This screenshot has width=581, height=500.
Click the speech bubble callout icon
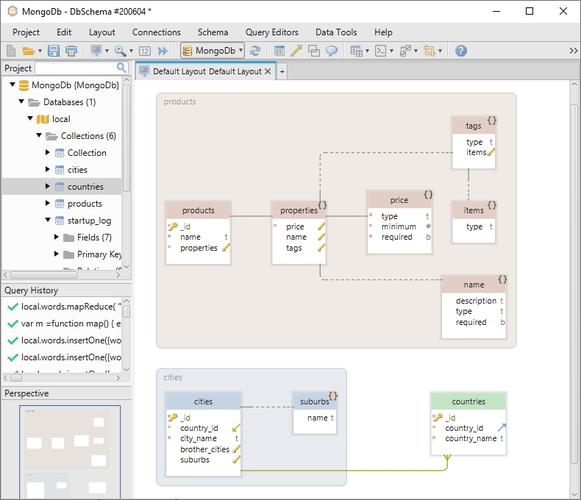332,51
